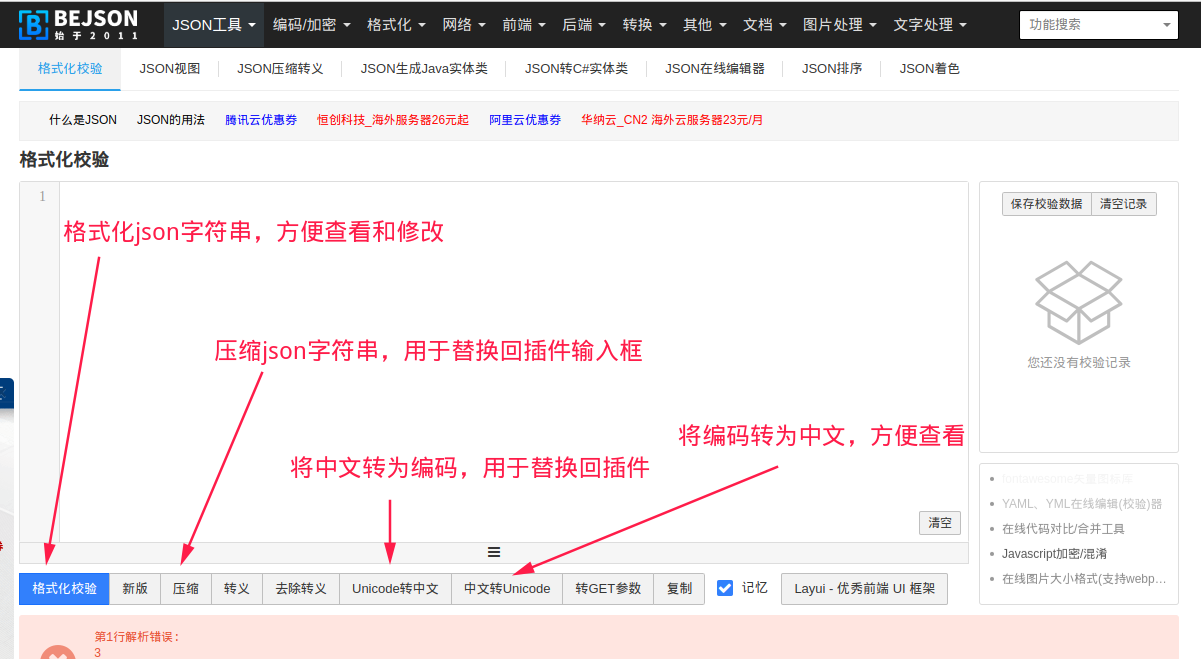Open the 文字处理 dropdown menu

pos(930,24)
